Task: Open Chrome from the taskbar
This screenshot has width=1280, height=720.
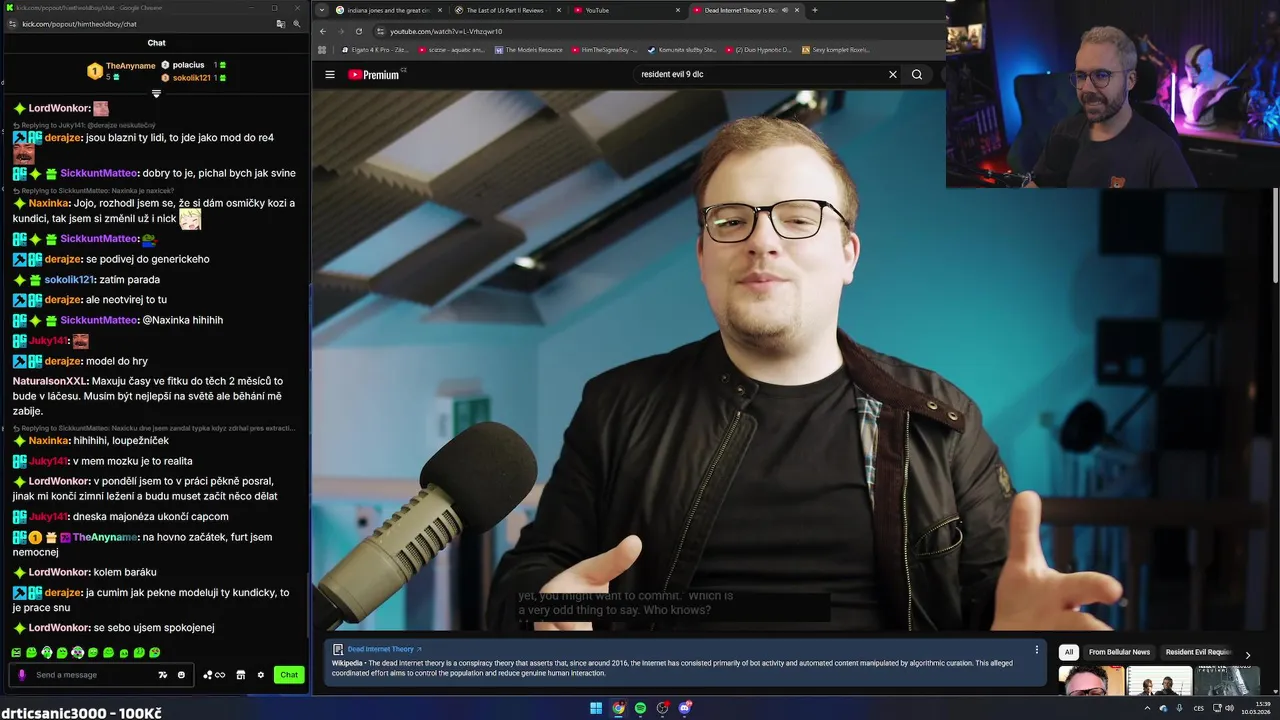Action: point(618,708)
